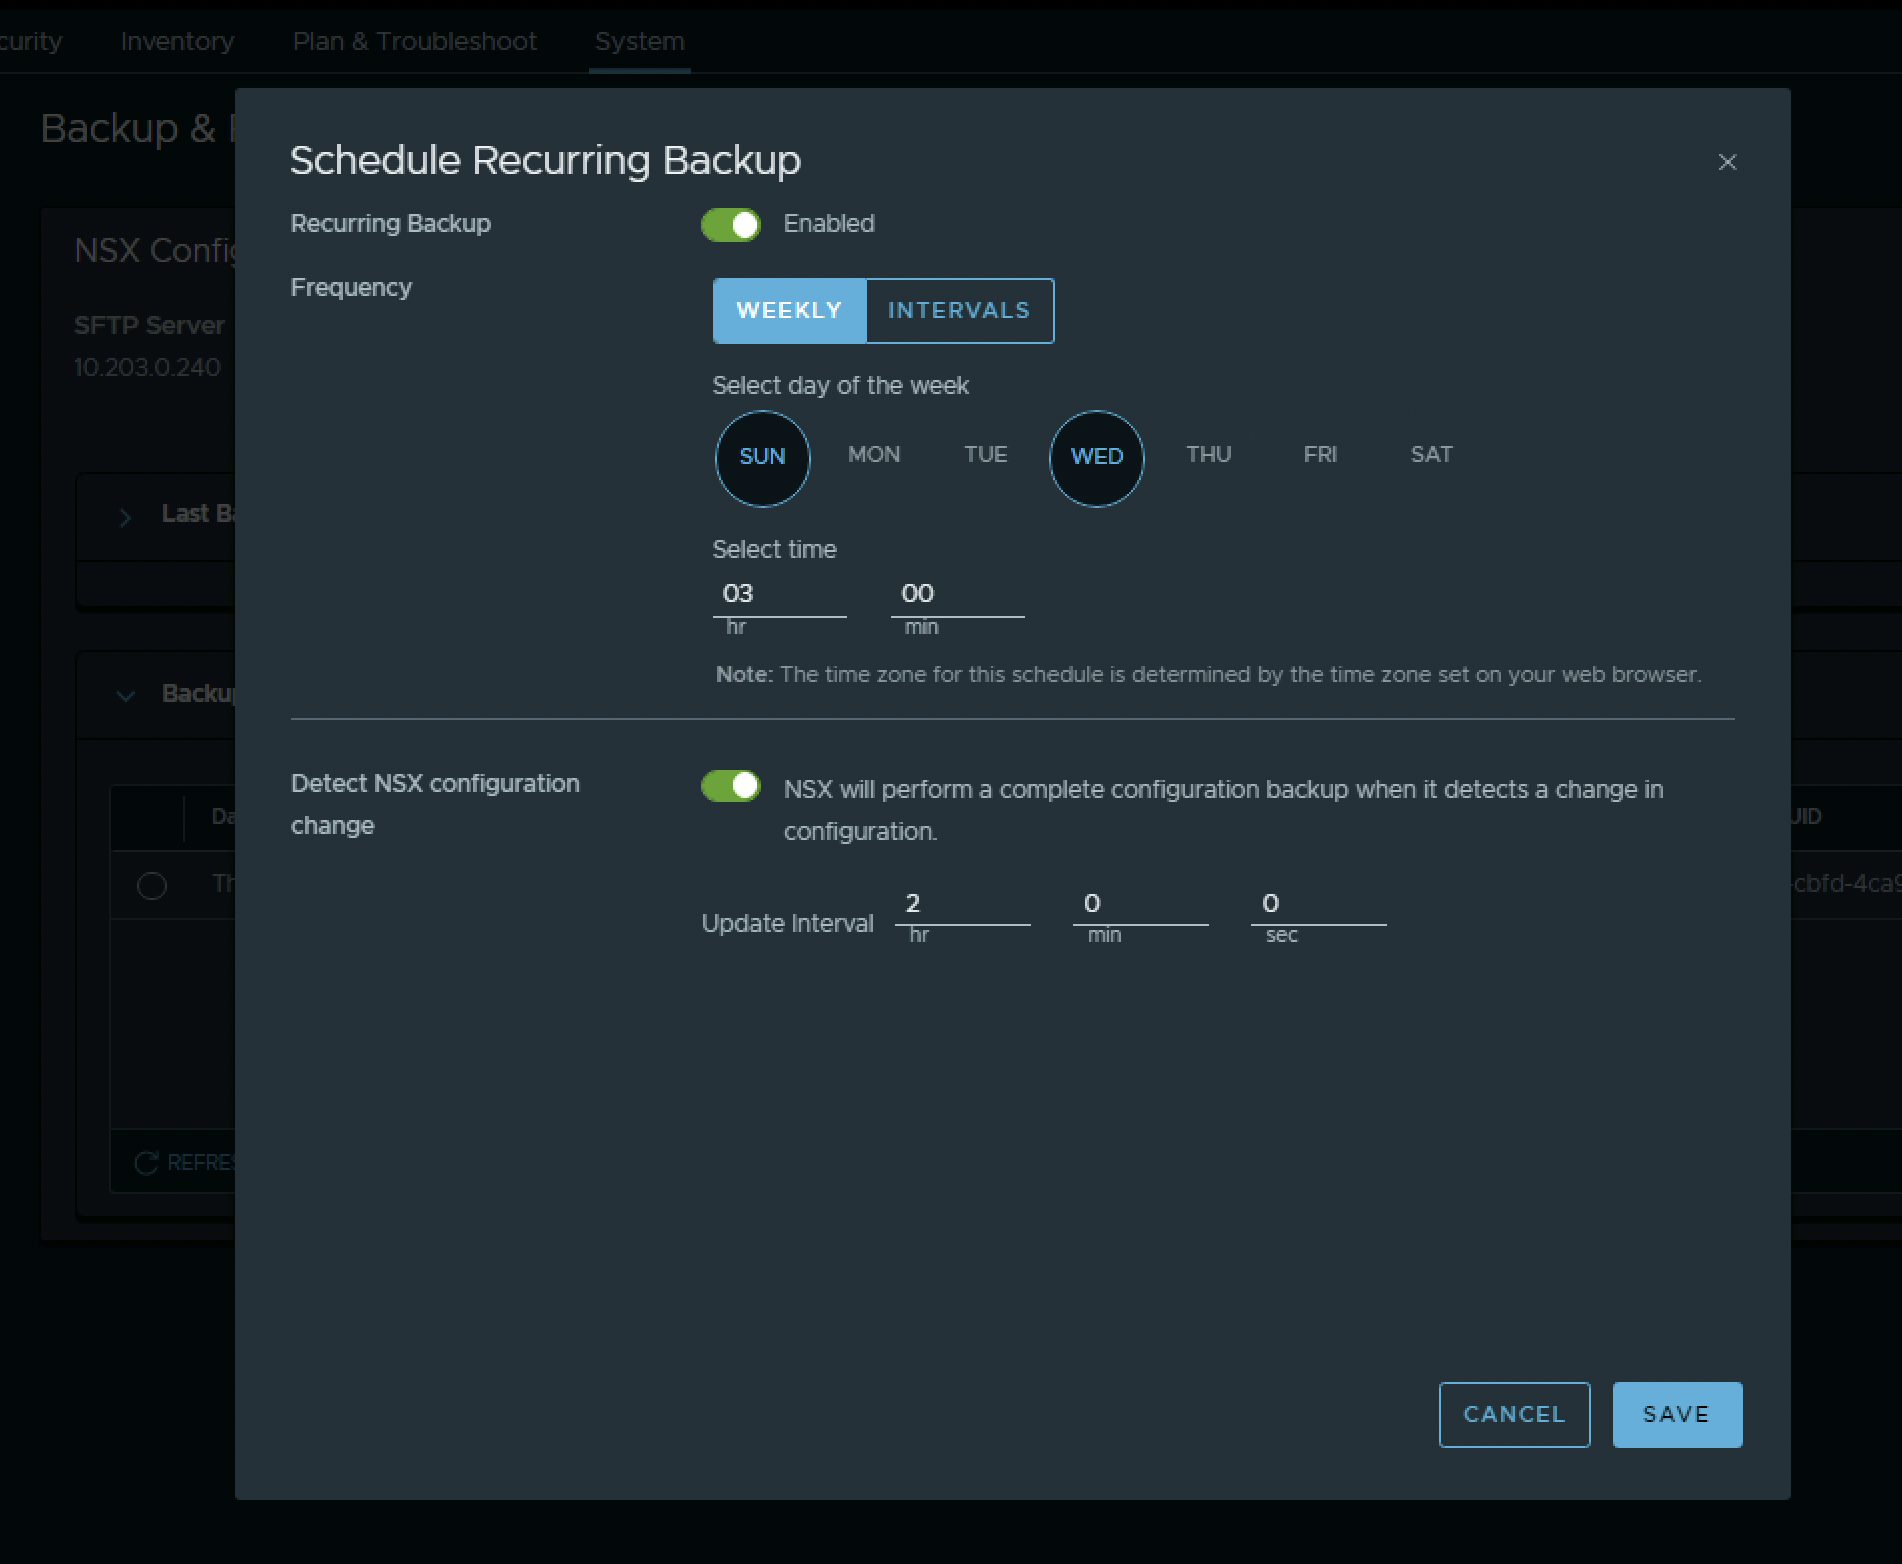Switch to the WEEKLY frequency tab
Image resolution: width=1902 pixels, height=1564 pixels.
point(789,310)
